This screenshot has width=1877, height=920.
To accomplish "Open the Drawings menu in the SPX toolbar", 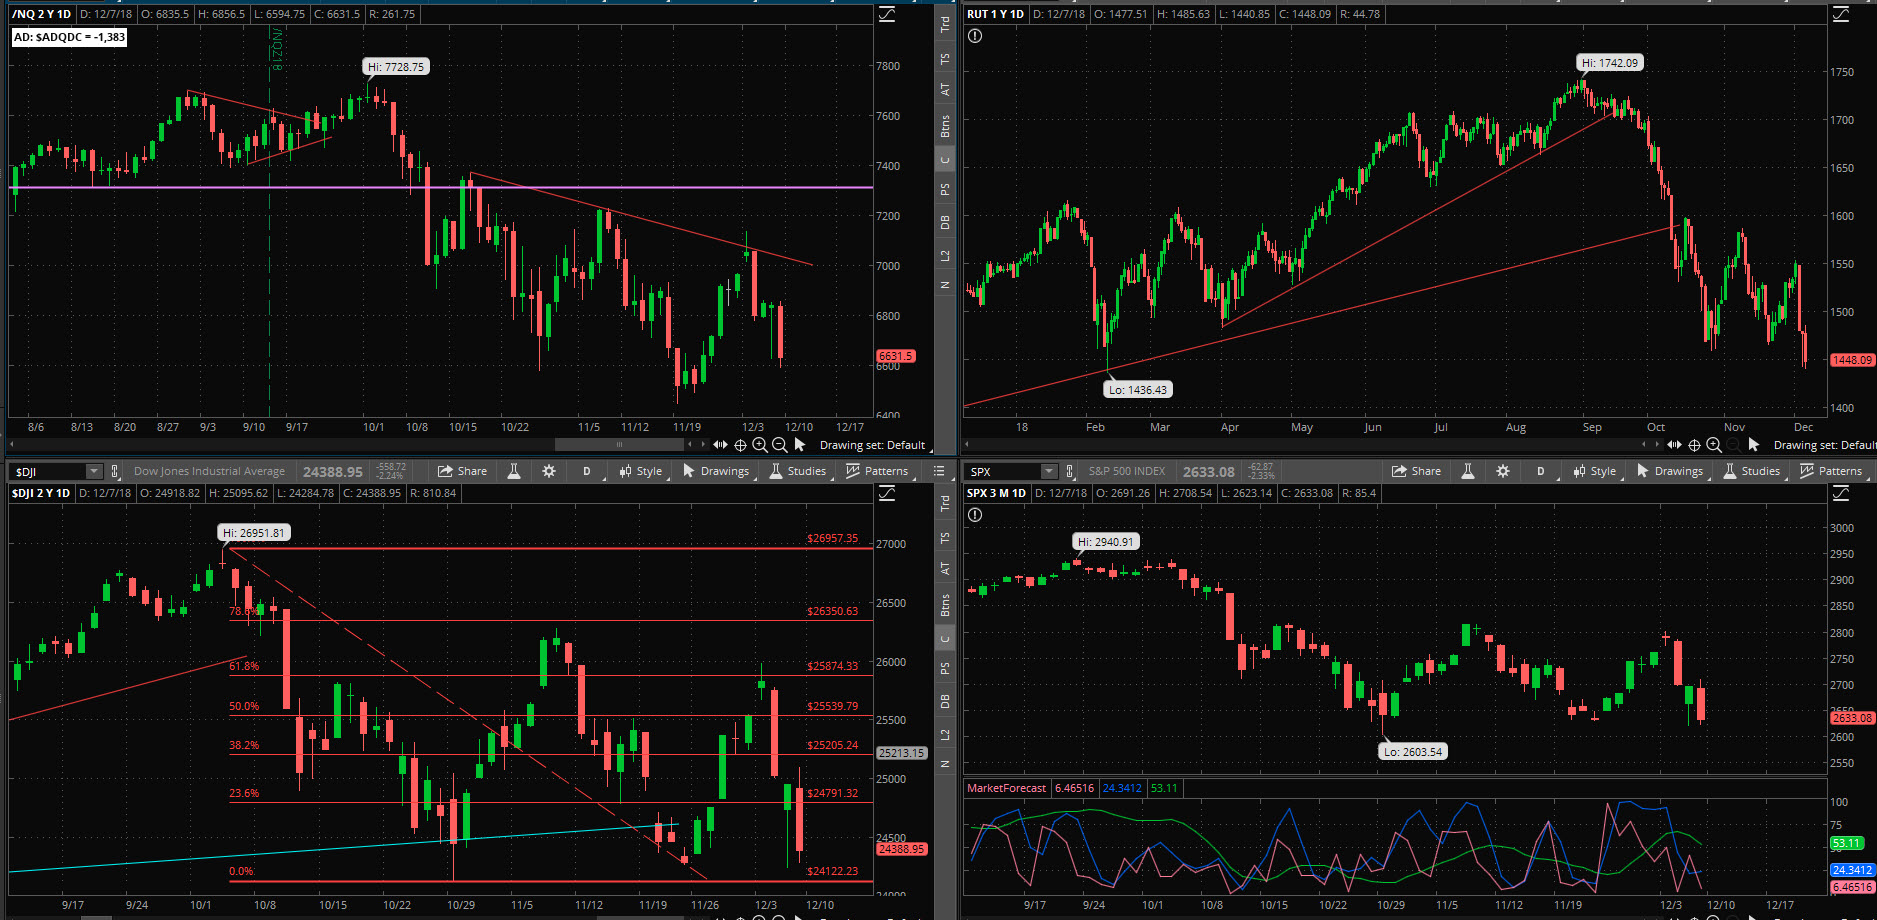I will pos(1669,471).
